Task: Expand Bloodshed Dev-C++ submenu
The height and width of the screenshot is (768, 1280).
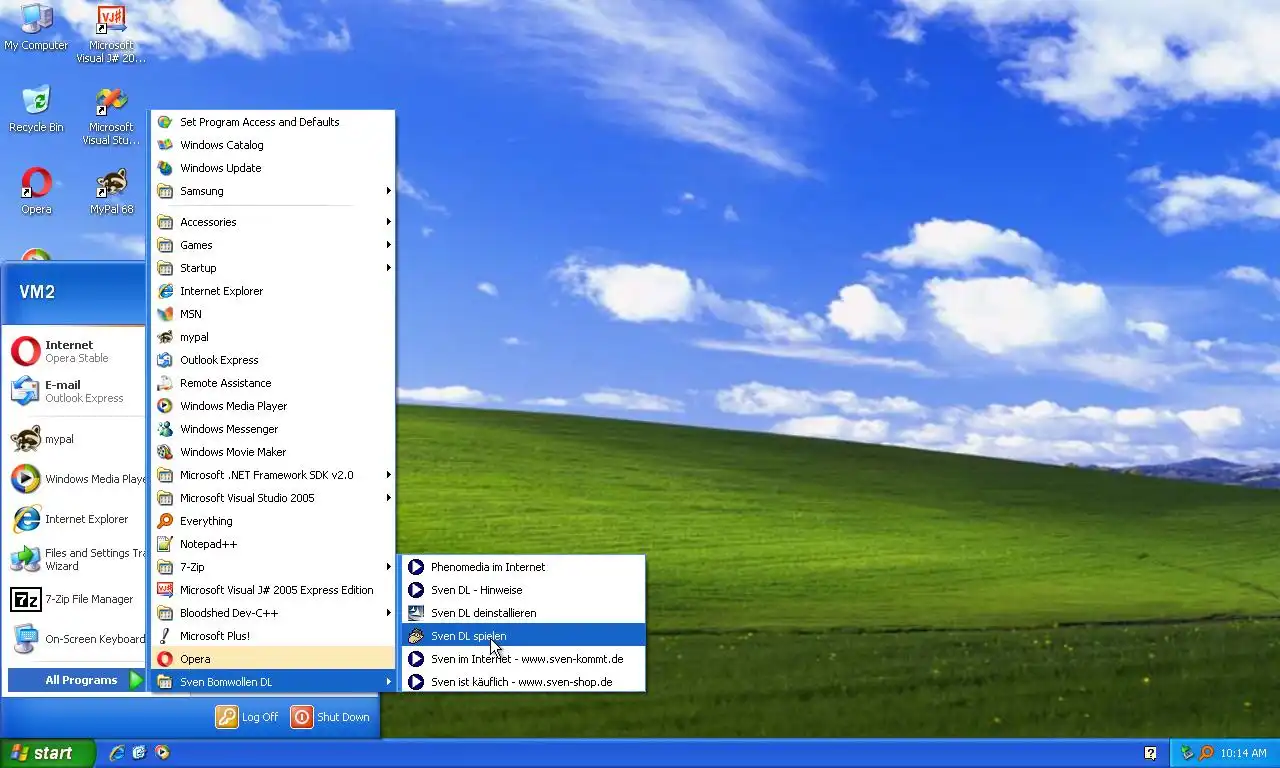Action: 273,613
